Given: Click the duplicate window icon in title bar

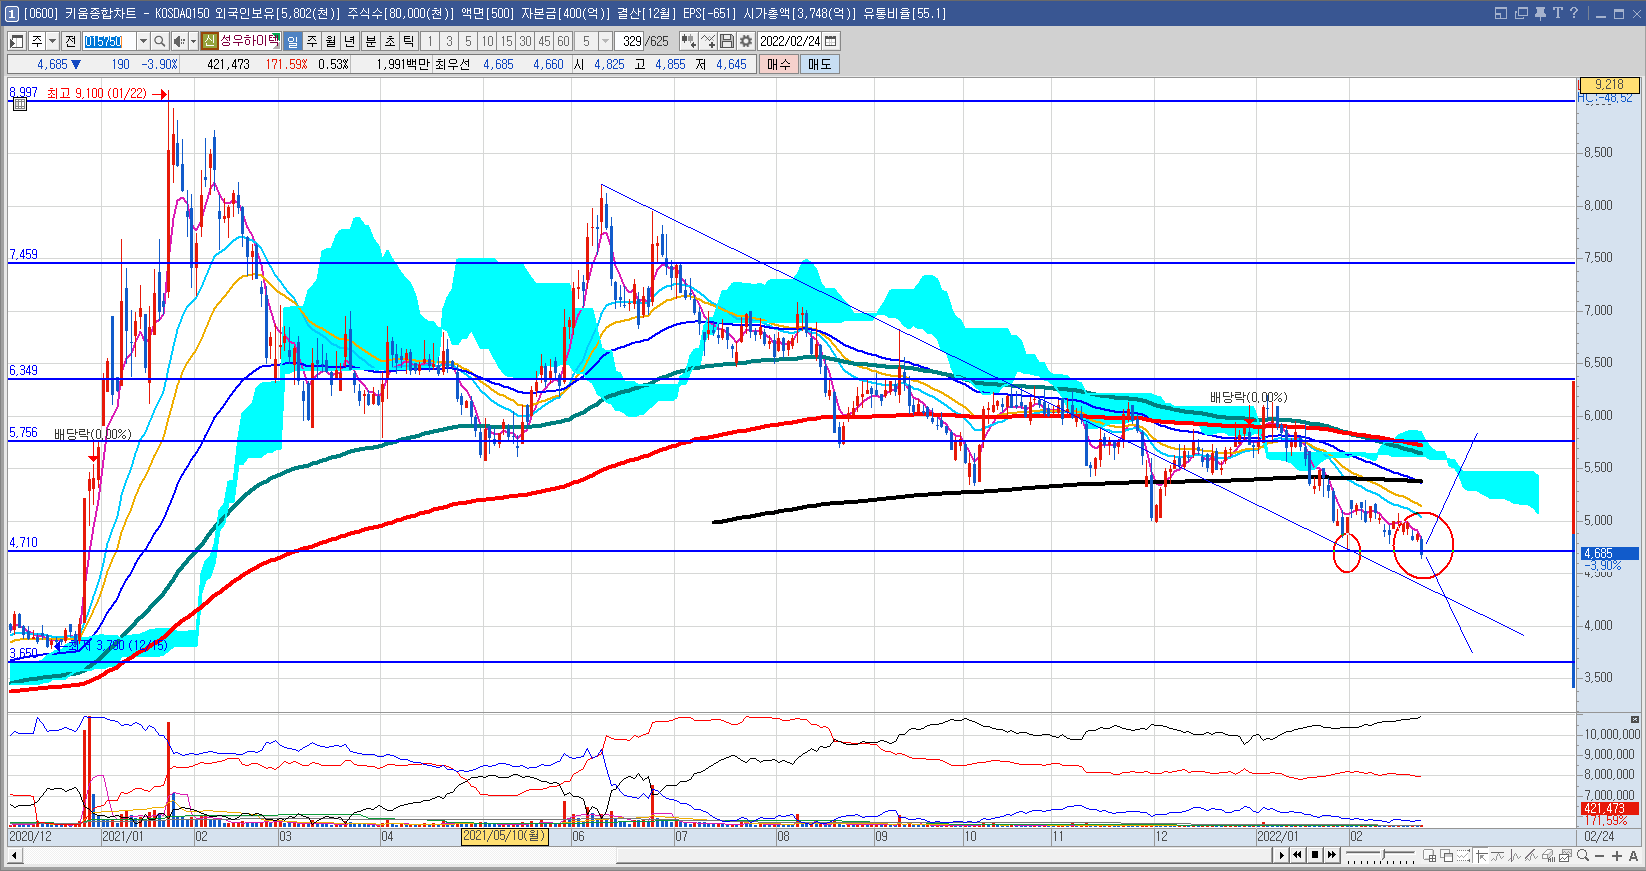Looking at the screenshot, I should pyautogui.click(x=1521, y=13).
